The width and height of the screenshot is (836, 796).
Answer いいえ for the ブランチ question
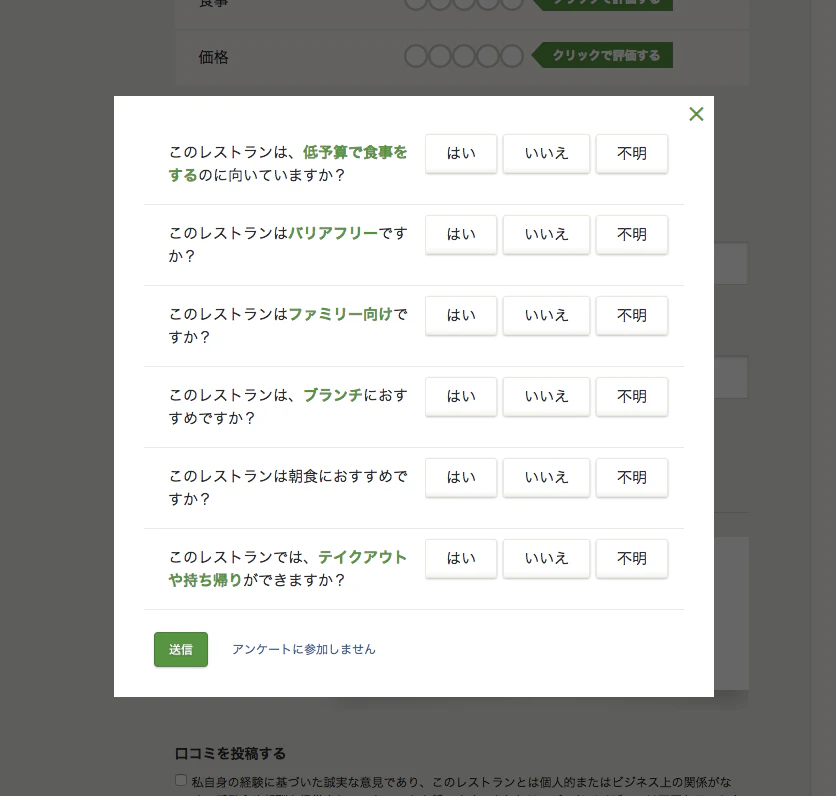[x=546, y=397]
